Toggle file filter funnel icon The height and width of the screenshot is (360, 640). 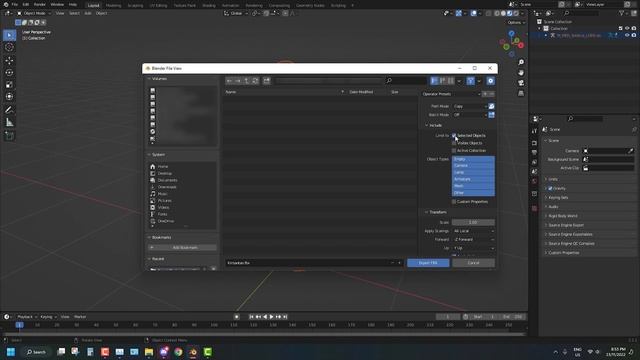click(x=471, y=81)
